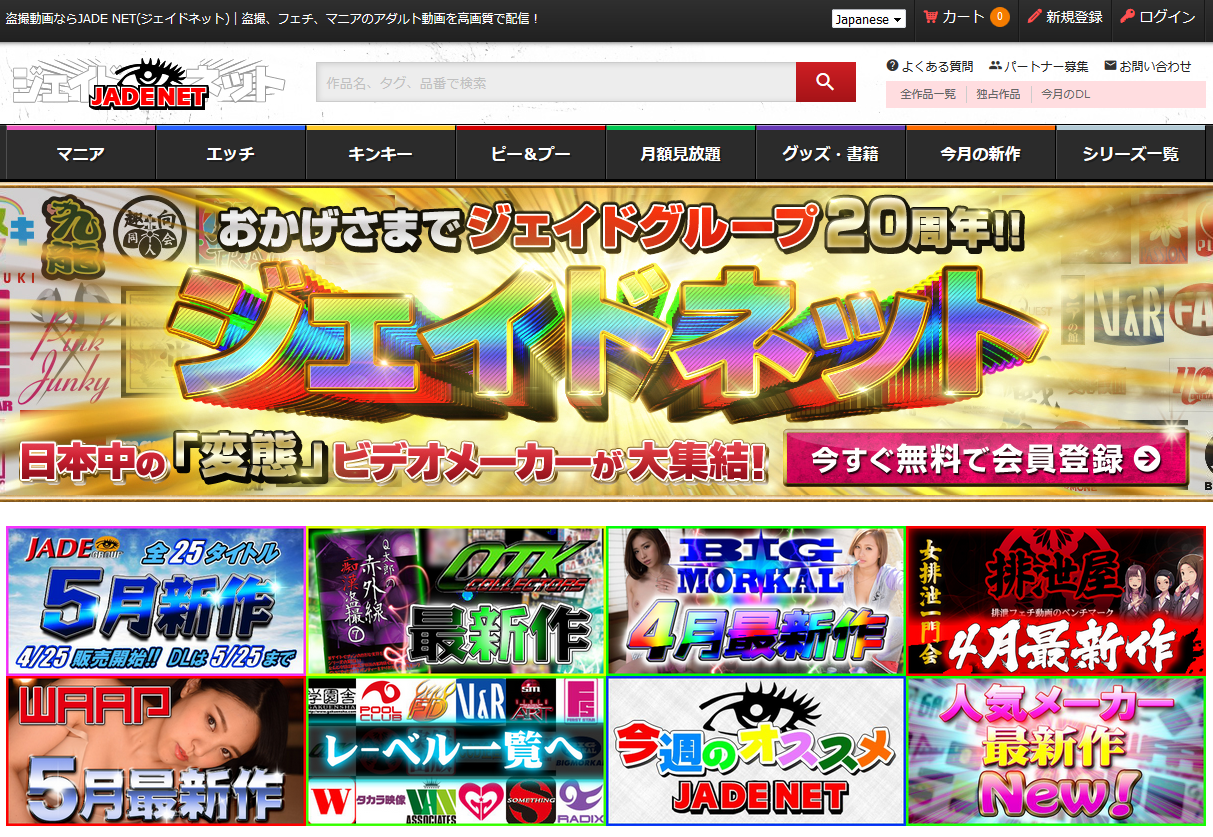The height and width of the screenshot is (837, 1213).
Task: Open the マニア menu tab
Action: coord(81,153)
